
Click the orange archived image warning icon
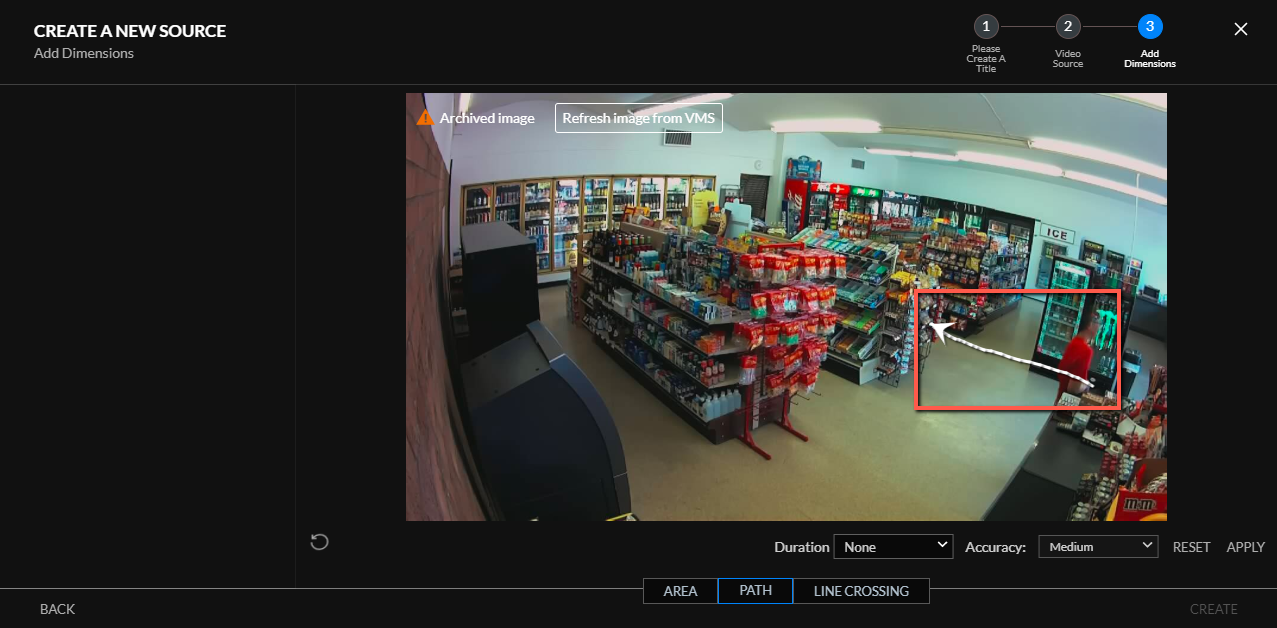point(426,118)
